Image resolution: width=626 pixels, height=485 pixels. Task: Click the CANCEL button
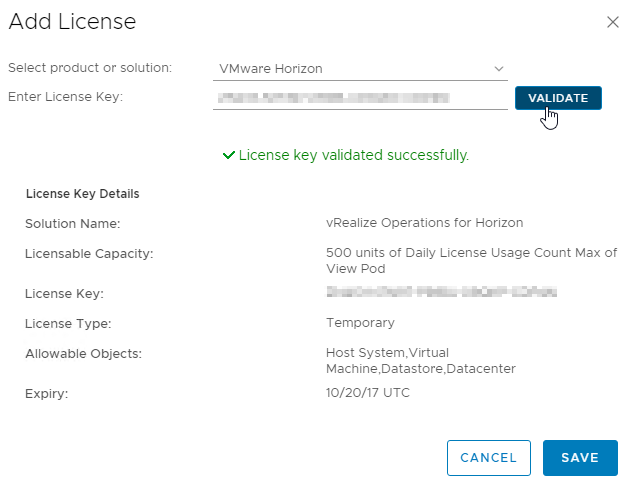pos(489,458)
